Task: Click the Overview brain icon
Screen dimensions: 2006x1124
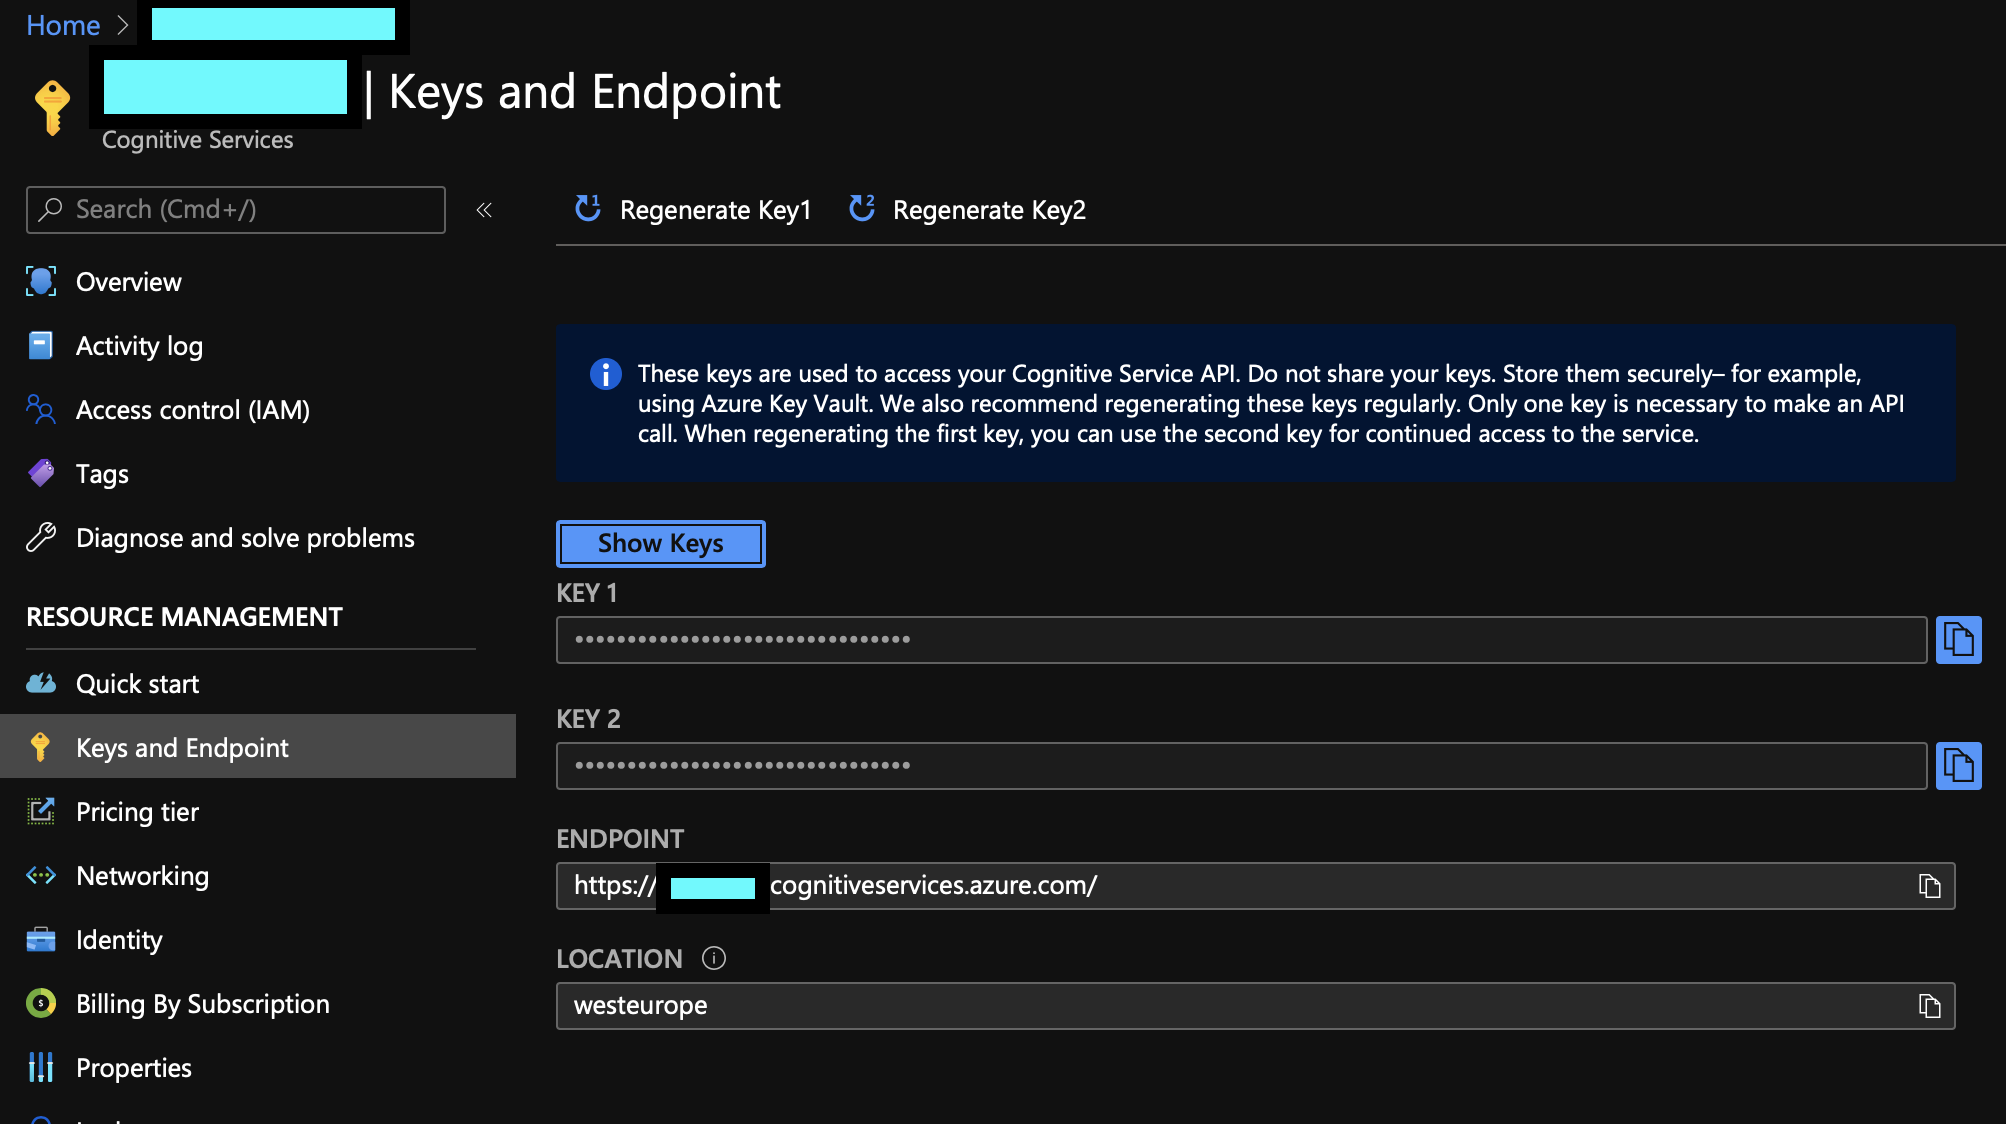Action: pyautogui.click(x=41, y=282)
